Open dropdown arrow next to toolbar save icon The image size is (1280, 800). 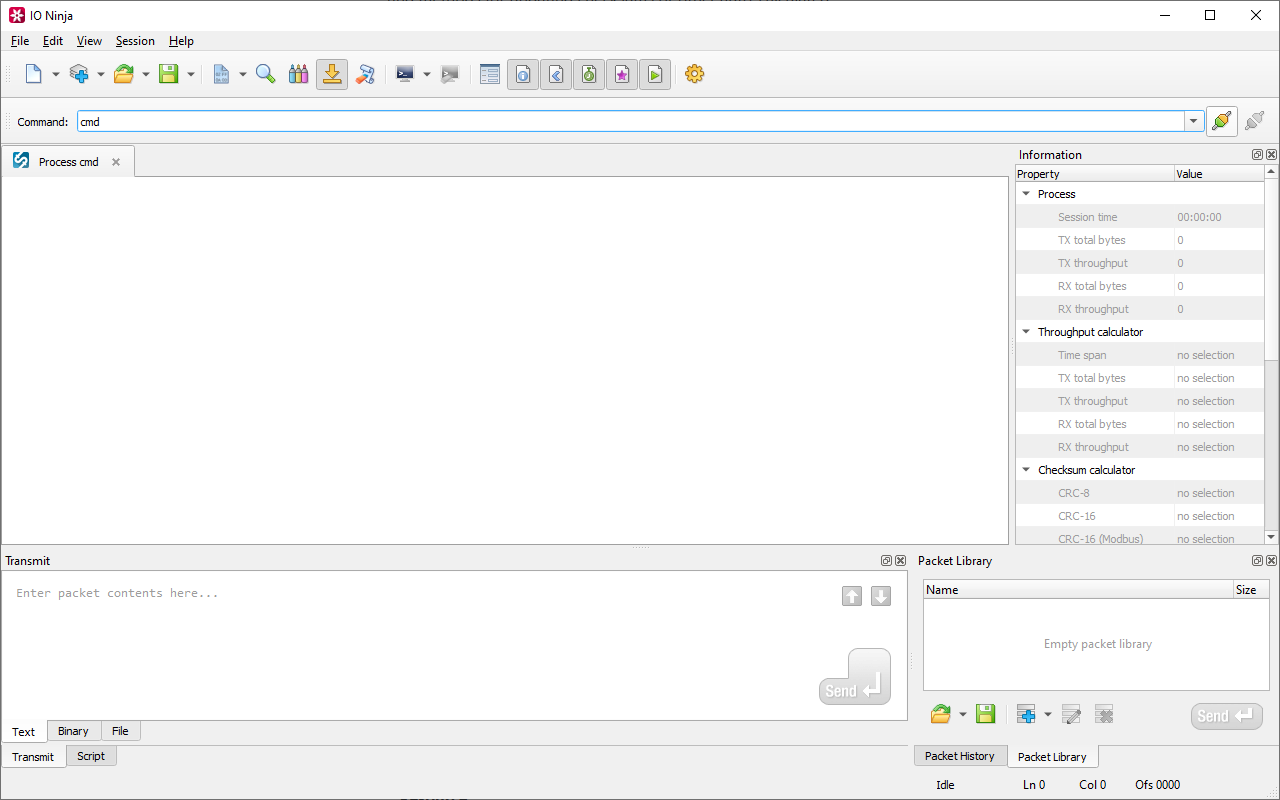(x=190, y=74)
